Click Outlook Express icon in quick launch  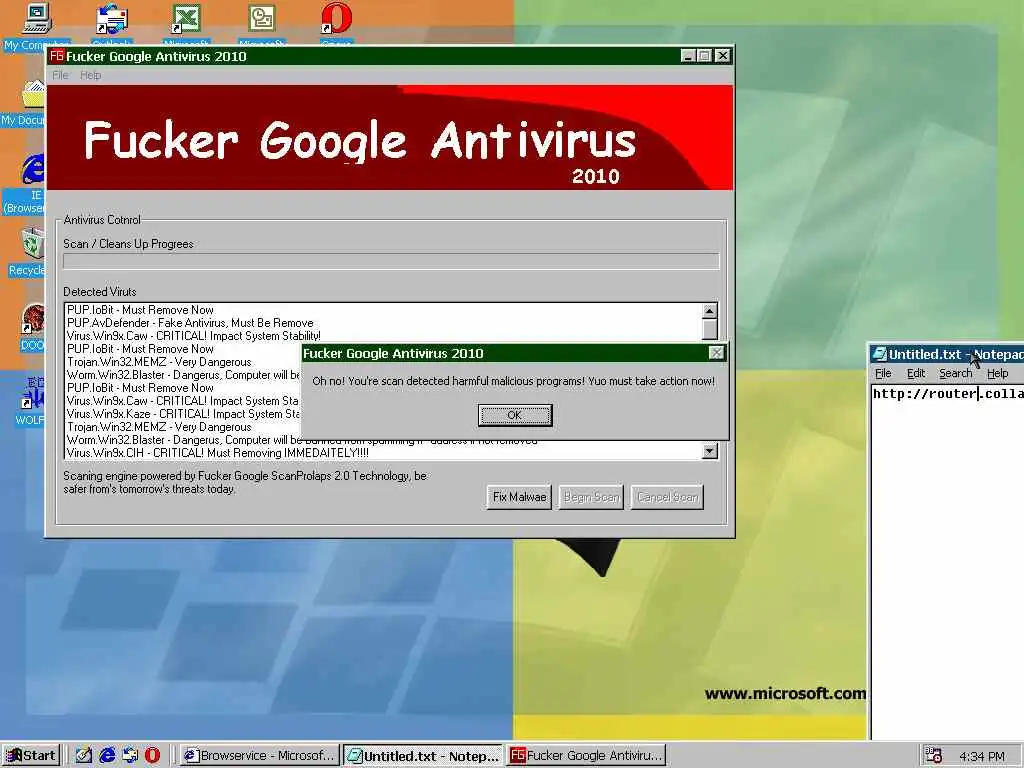[x=130, y=756]
